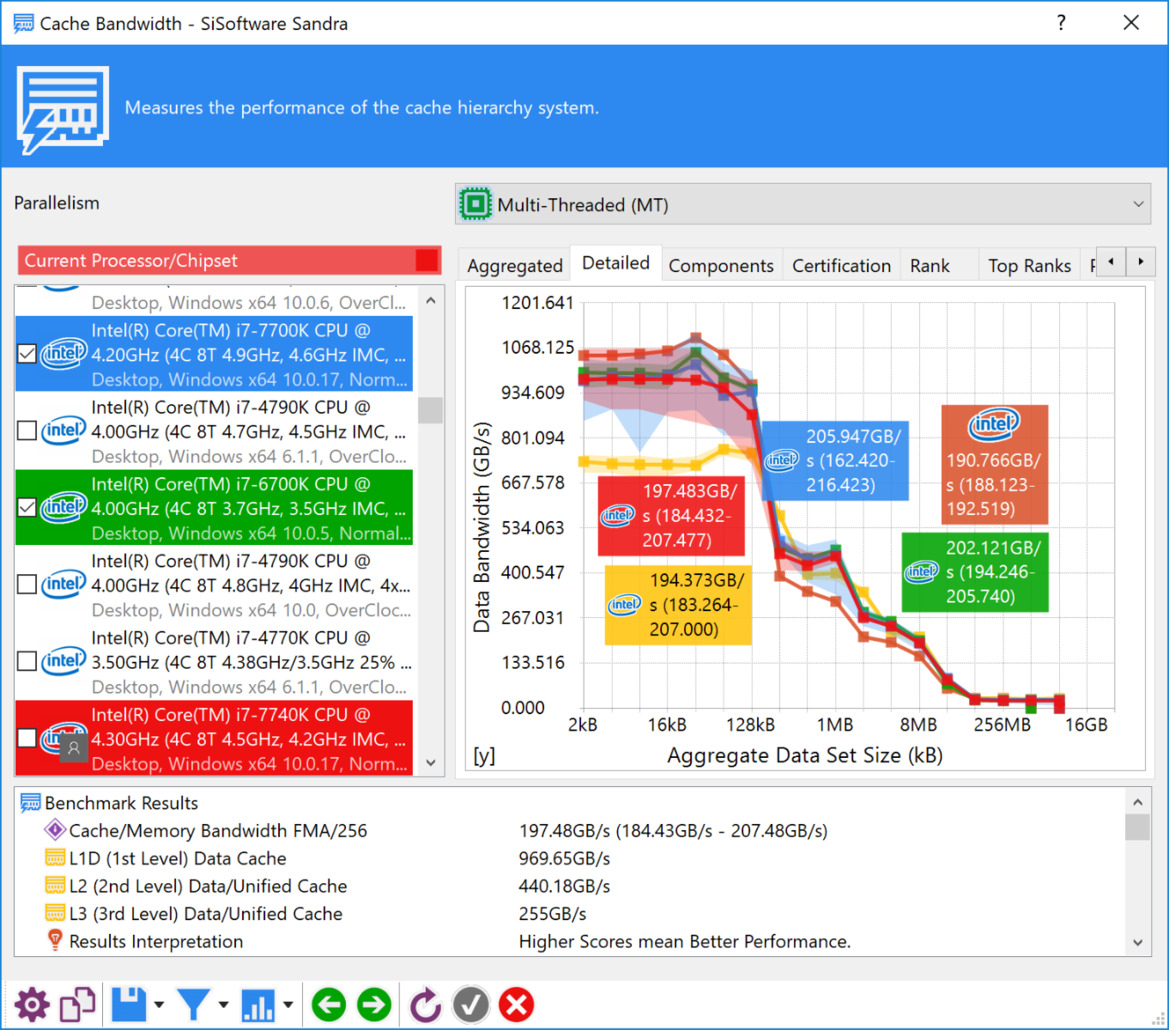
Task: Open the Certification tab
Action: [841, 265]
